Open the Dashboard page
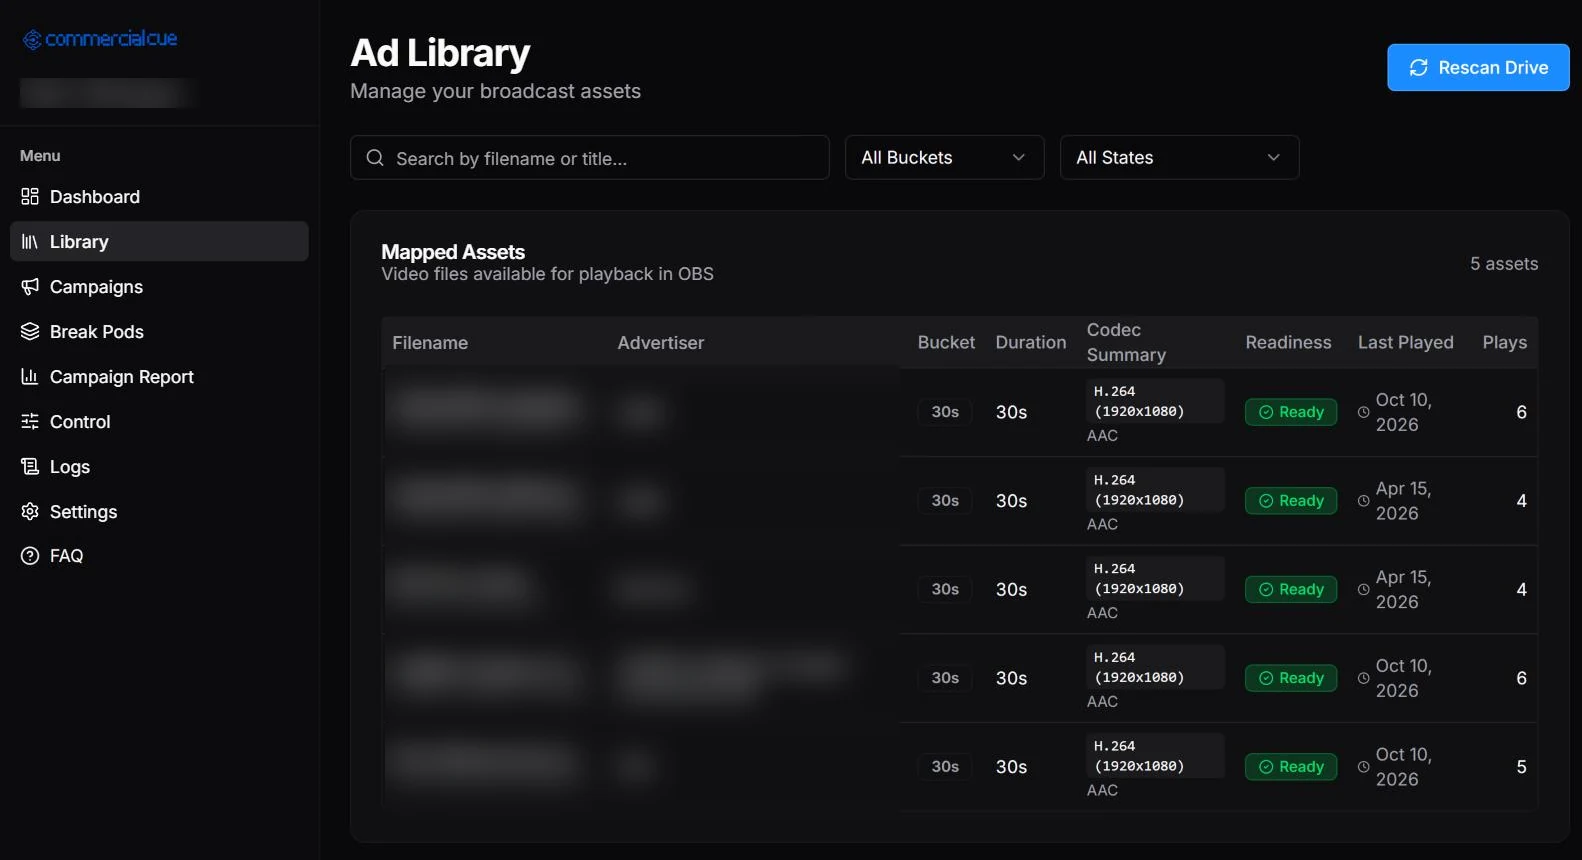The height and width of the screenshot is (860, 1582). (x=159, y=197)
